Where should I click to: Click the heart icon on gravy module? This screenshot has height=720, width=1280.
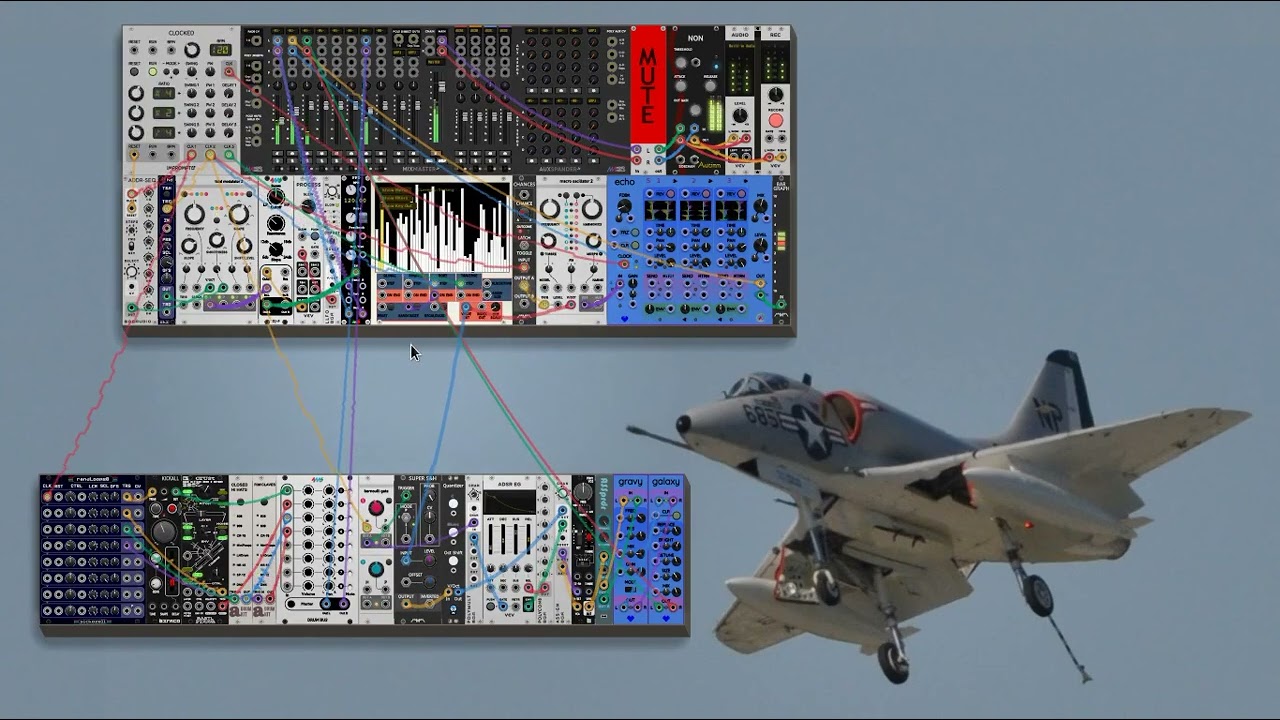pyautogui.click(x=630, y=618)
